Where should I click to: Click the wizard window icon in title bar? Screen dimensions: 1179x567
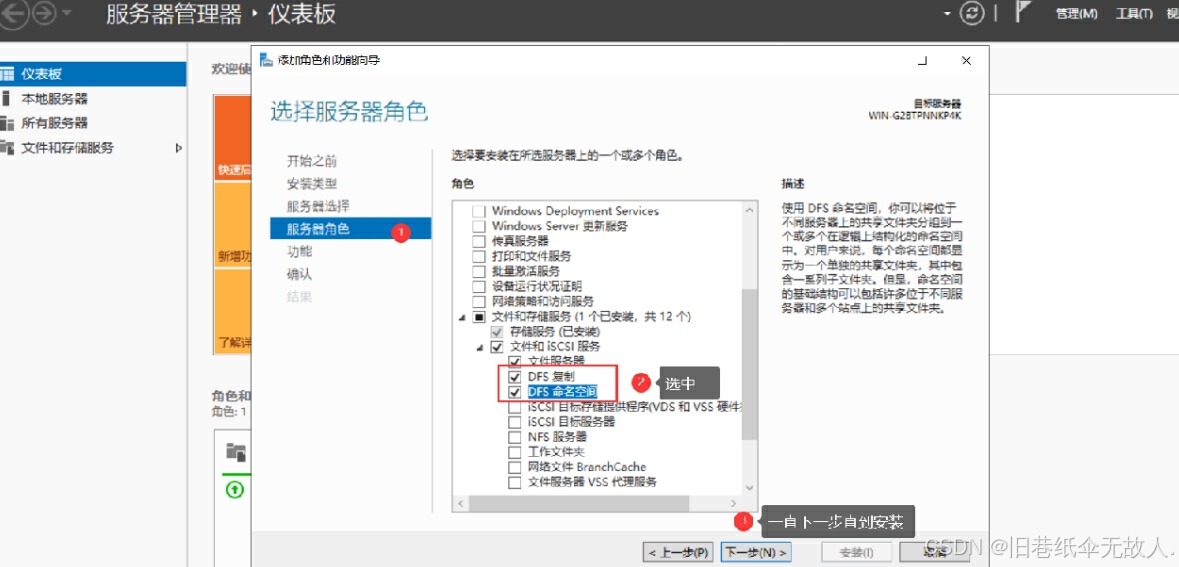coord(266,60)
